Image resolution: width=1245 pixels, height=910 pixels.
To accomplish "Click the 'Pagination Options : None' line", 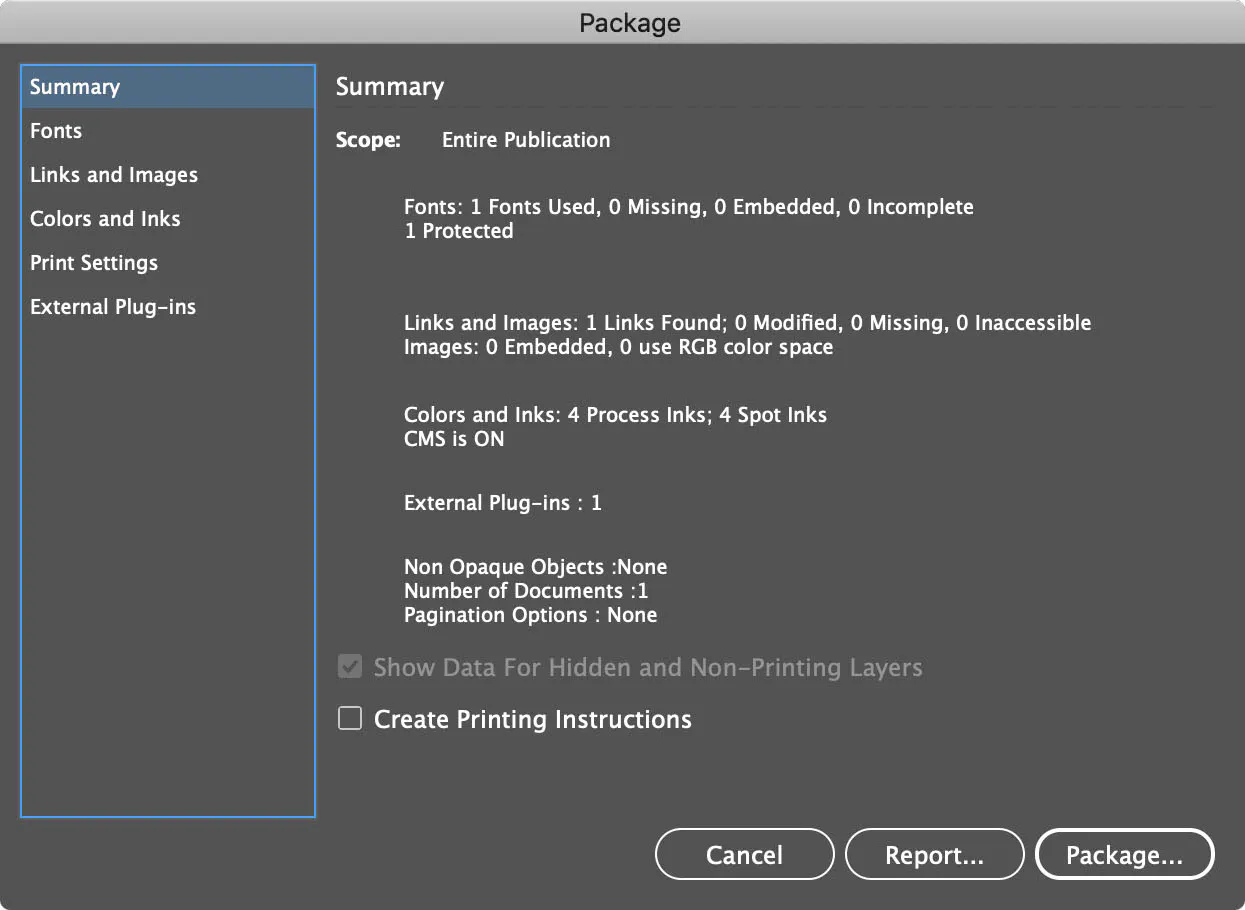I will (531, 615).
